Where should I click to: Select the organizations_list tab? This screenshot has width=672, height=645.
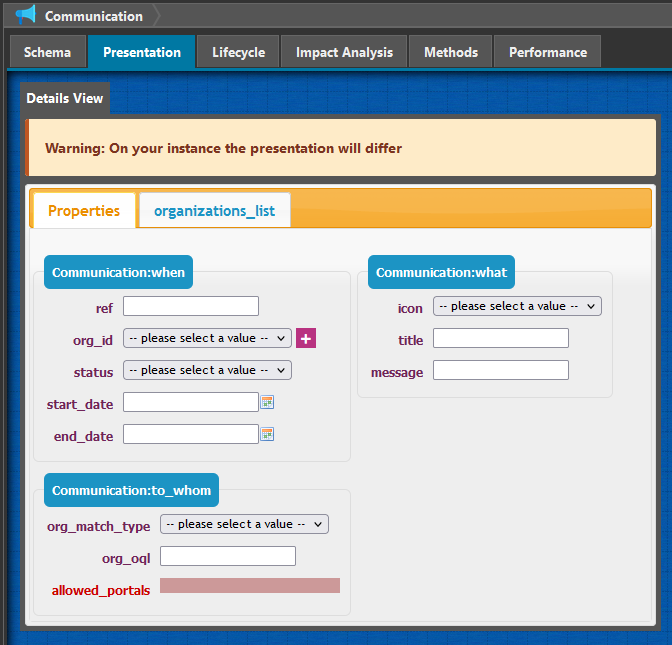click(214, 211)
